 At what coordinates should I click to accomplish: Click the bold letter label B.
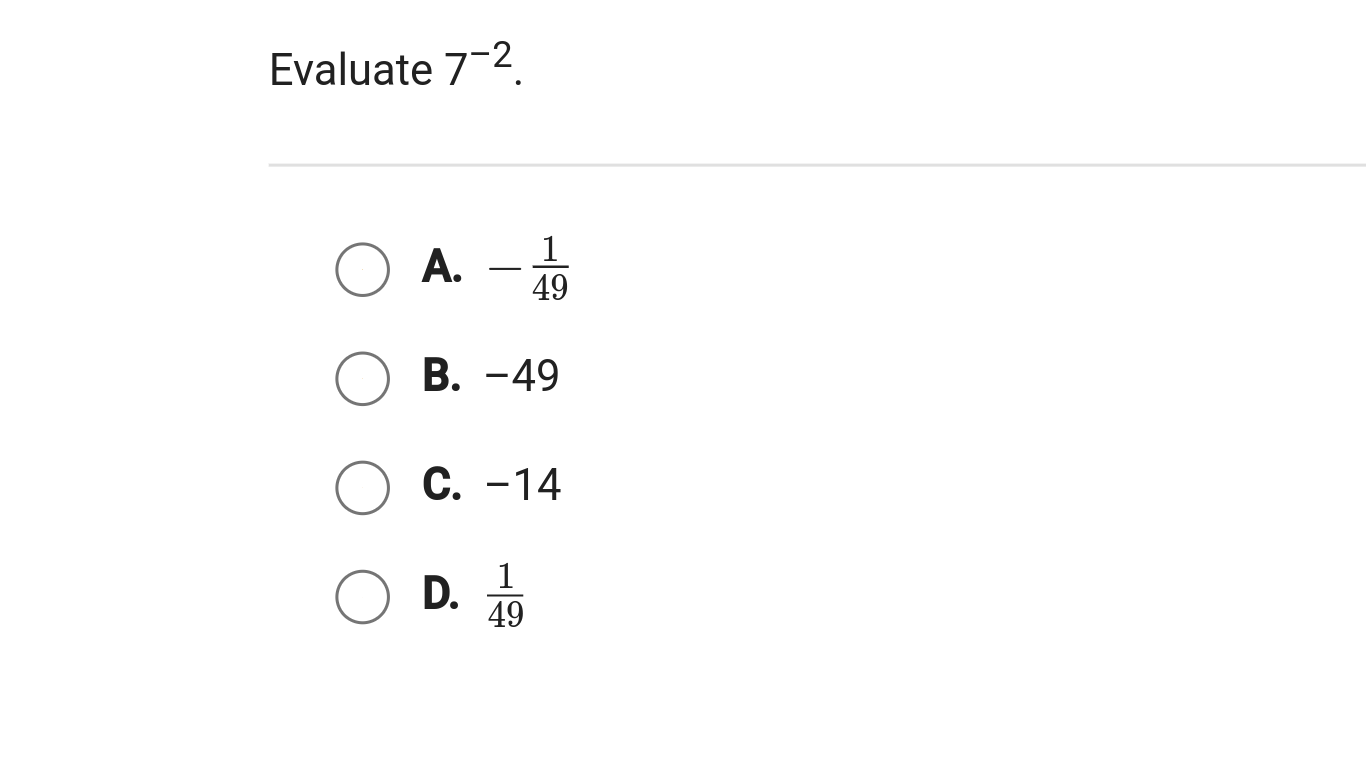pyautogui.click(x=442, y=376)
